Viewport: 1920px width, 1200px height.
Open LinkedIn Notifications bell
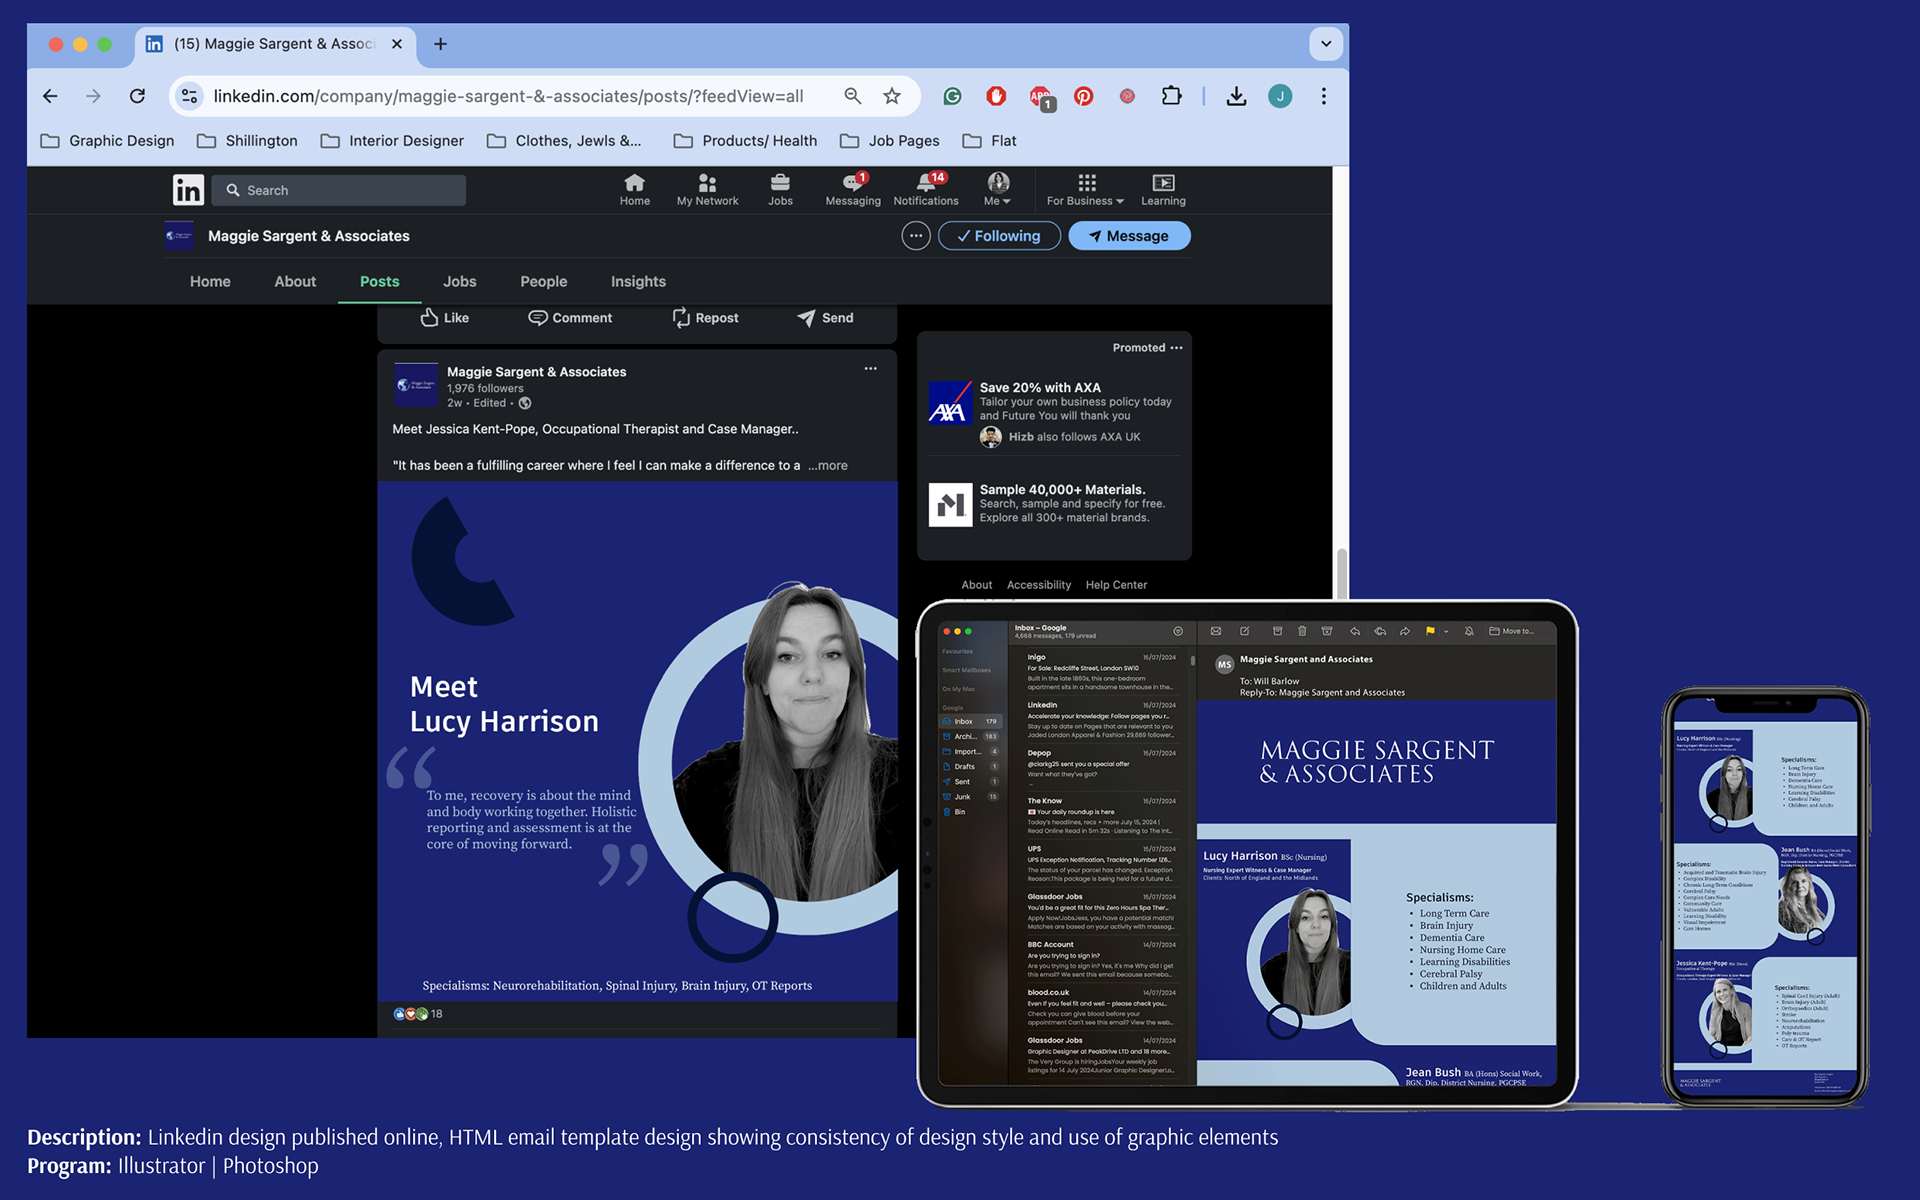[x=926, y=189]
